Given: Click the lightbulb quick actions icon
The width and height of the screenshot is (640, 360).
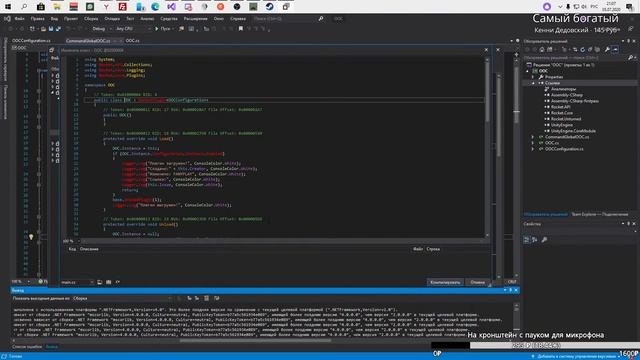Looking at the screenshot, I should (31, 236).
